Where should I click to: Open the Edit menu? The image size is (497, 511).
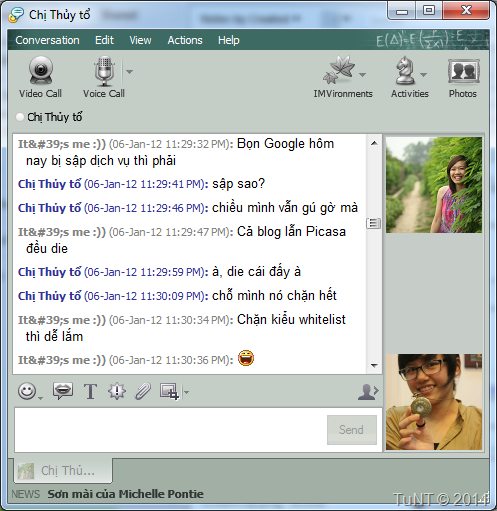[104, 40]
